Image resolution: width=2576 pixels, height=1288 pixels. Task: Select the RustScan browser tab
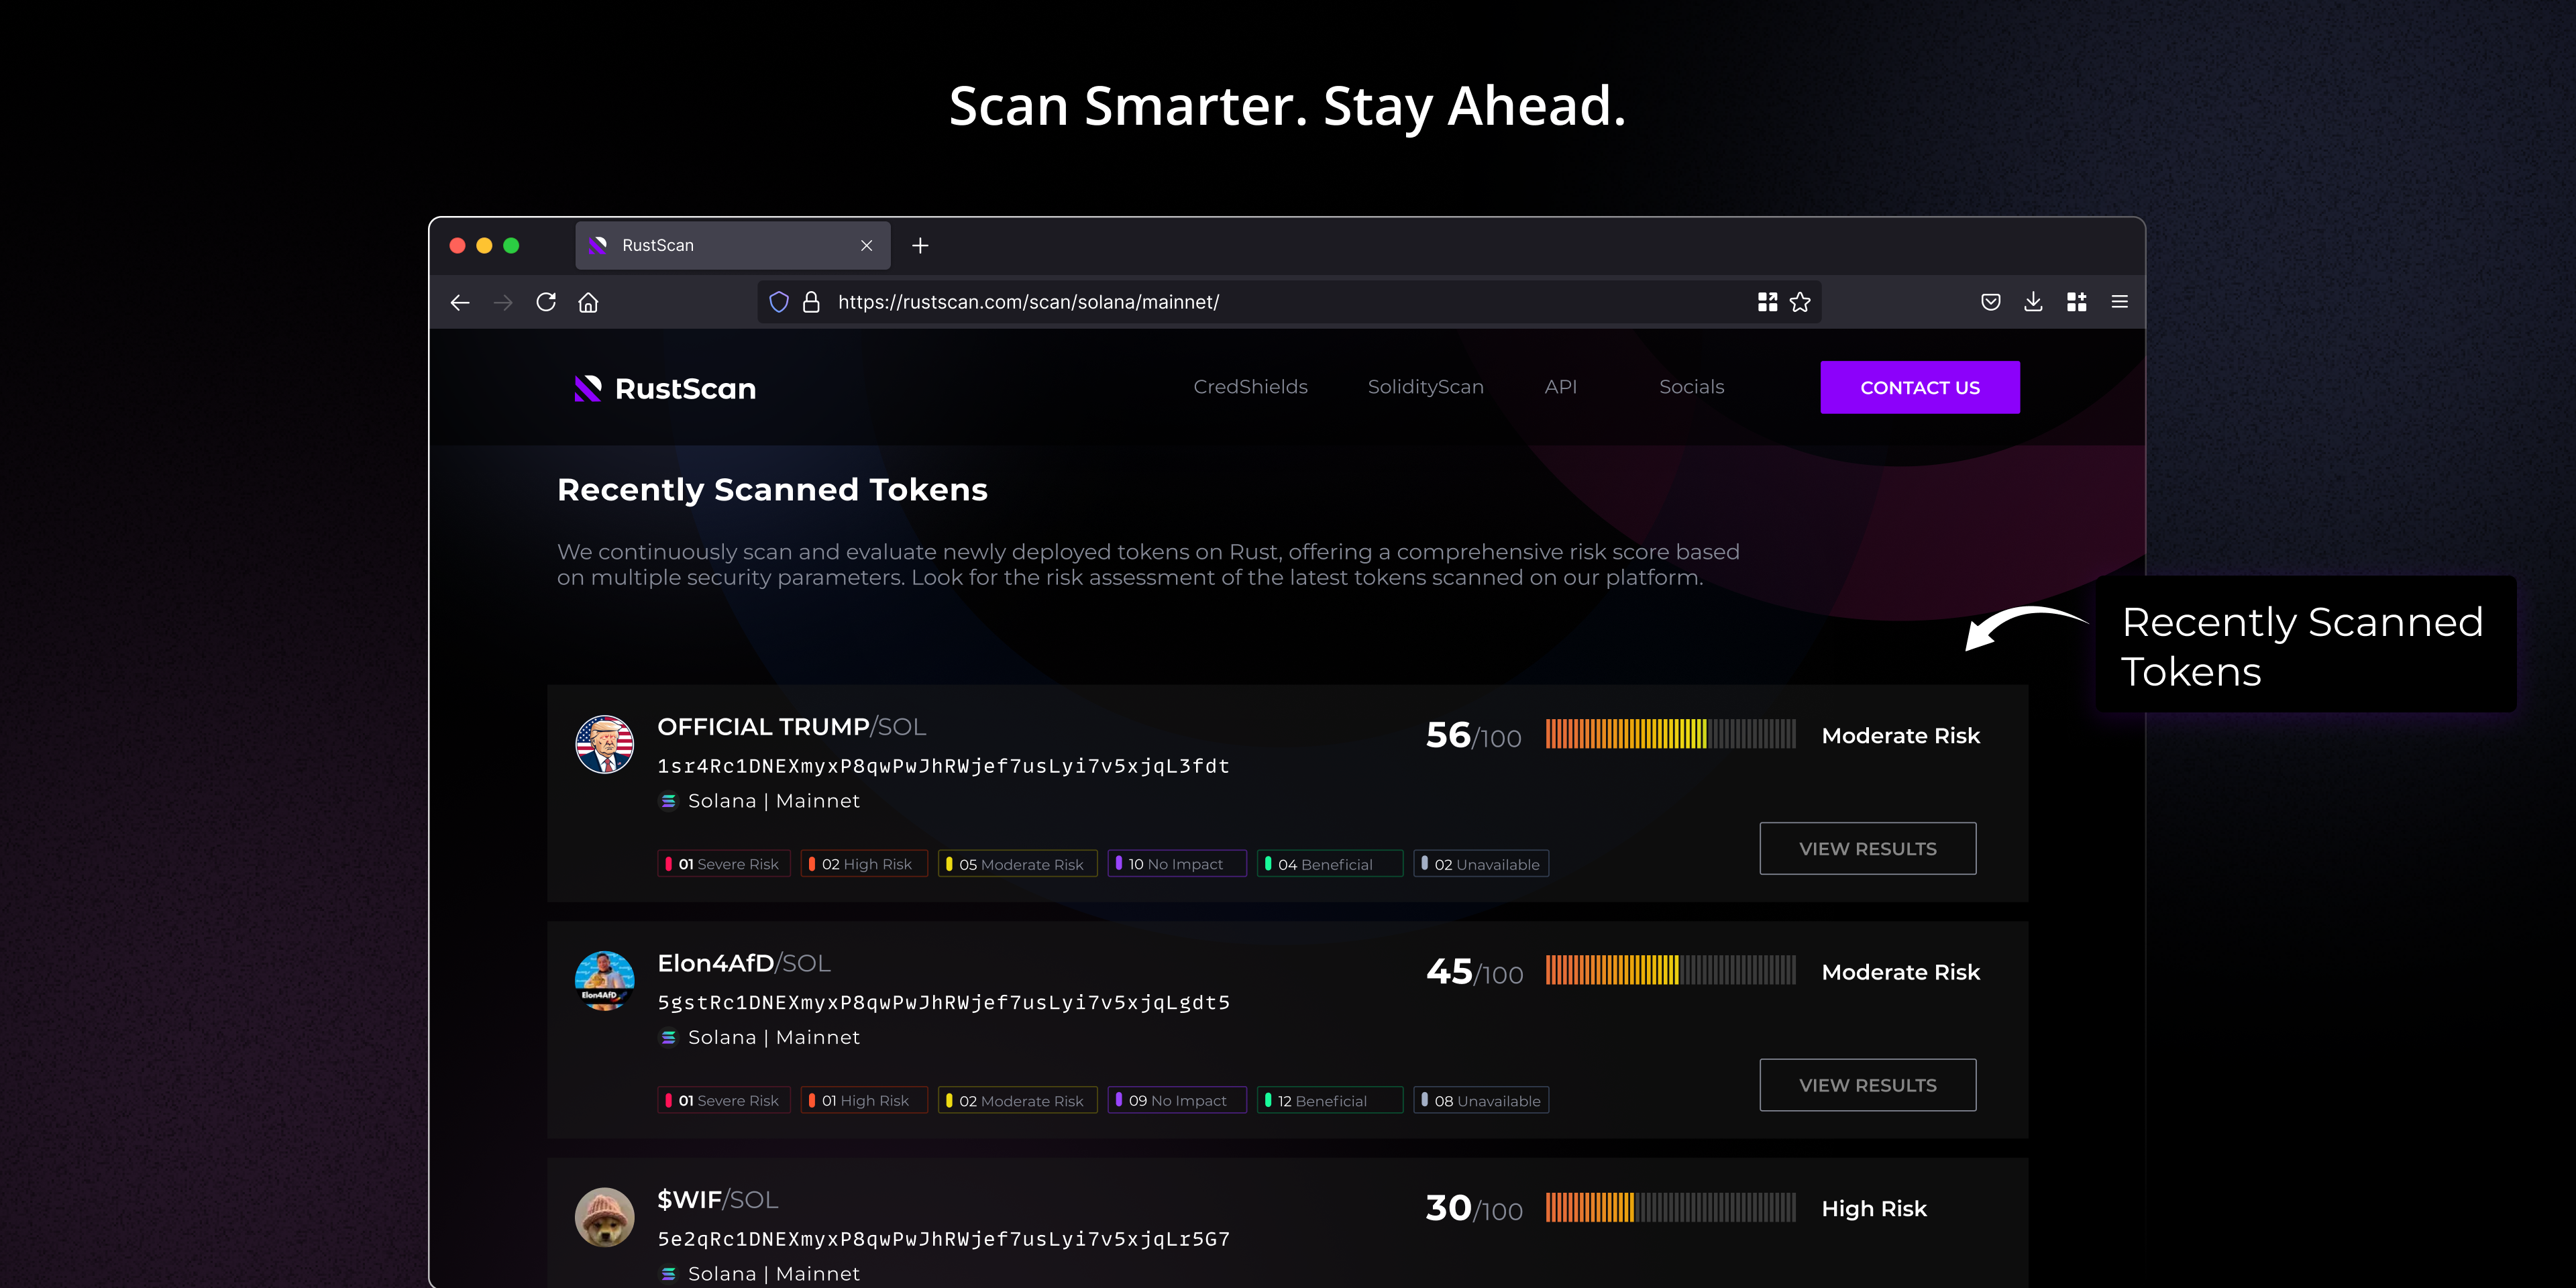[x=732, y=246]
